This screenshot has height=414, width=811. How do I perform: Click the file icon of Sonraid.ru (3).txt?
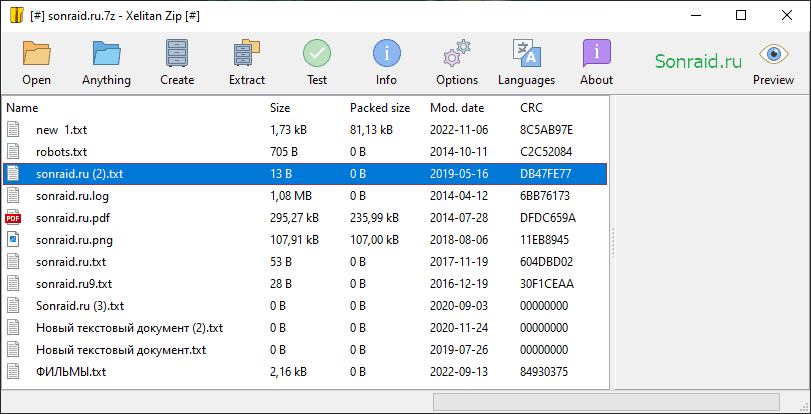tap(13, 306)
